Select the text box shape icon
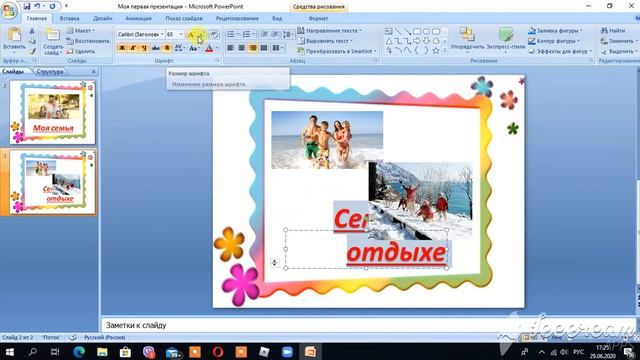This screenshot has width=640, height=360. point(389,31)
